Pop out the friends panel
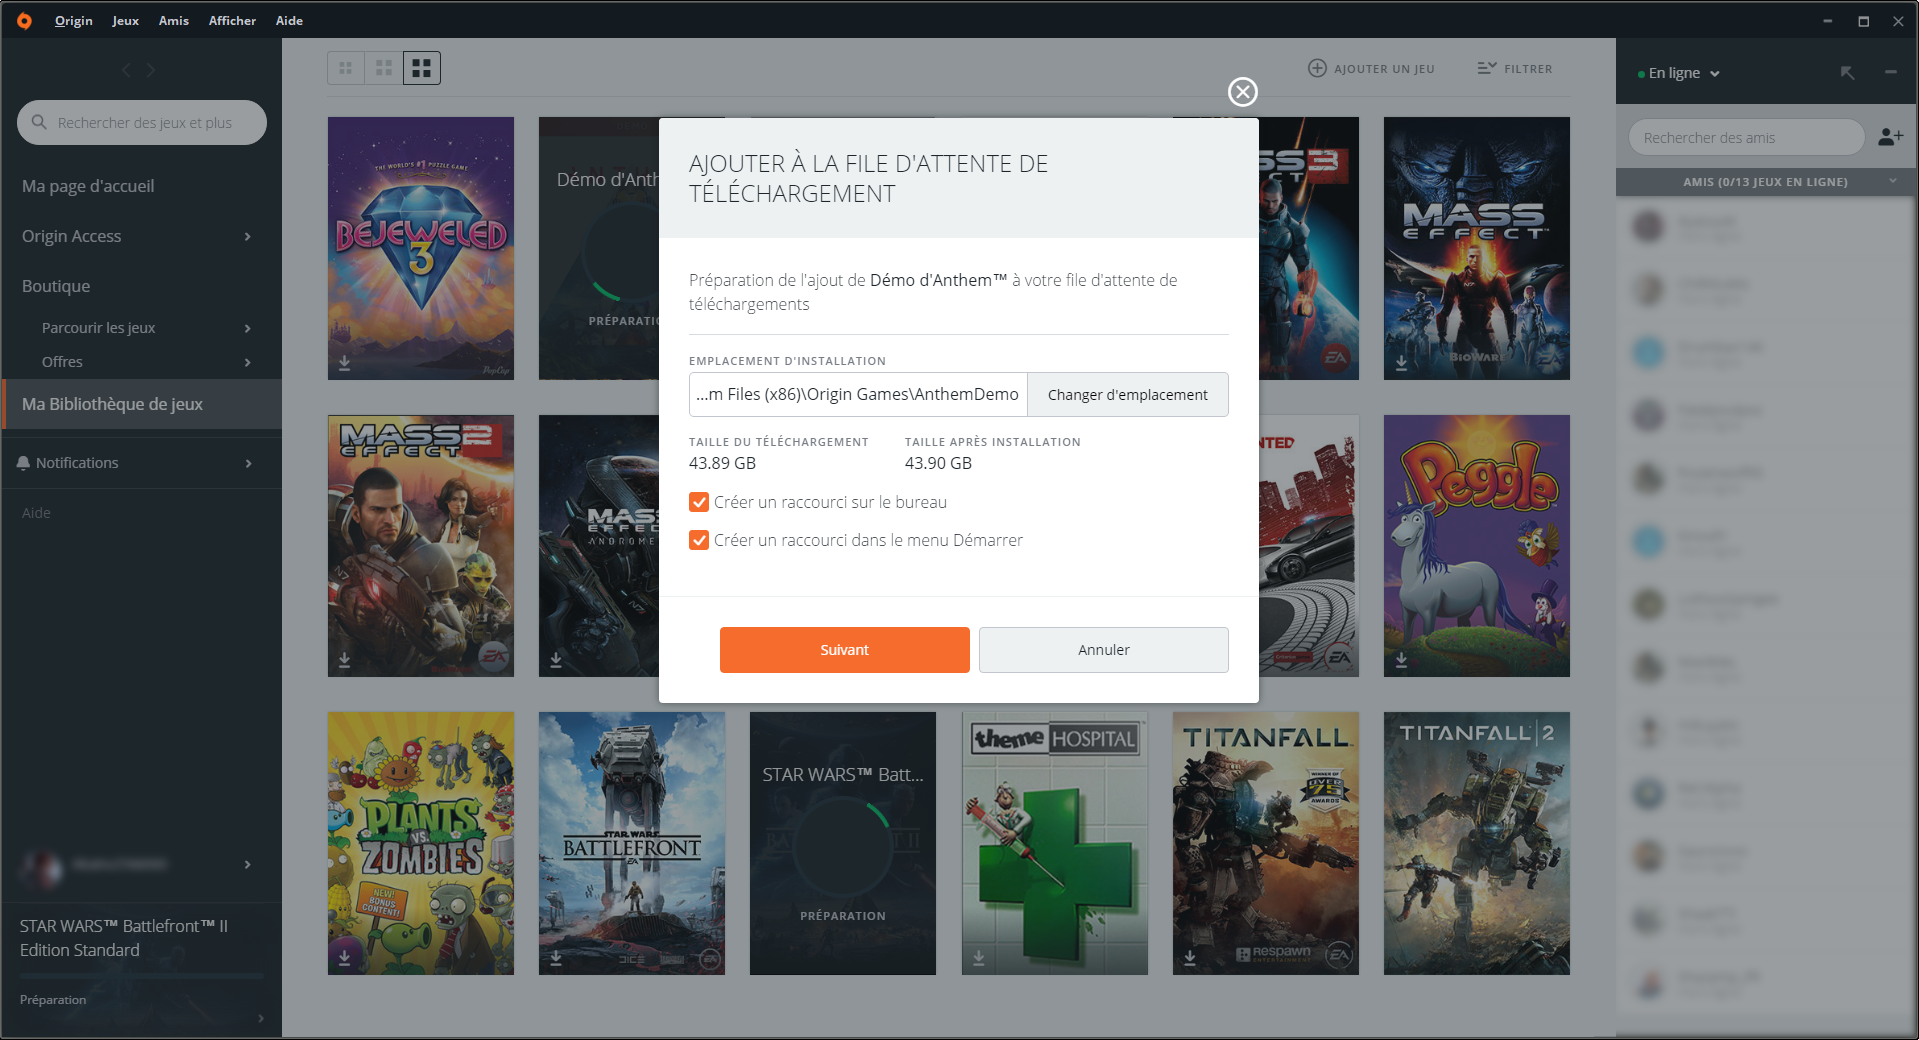 coord(1847,73)
